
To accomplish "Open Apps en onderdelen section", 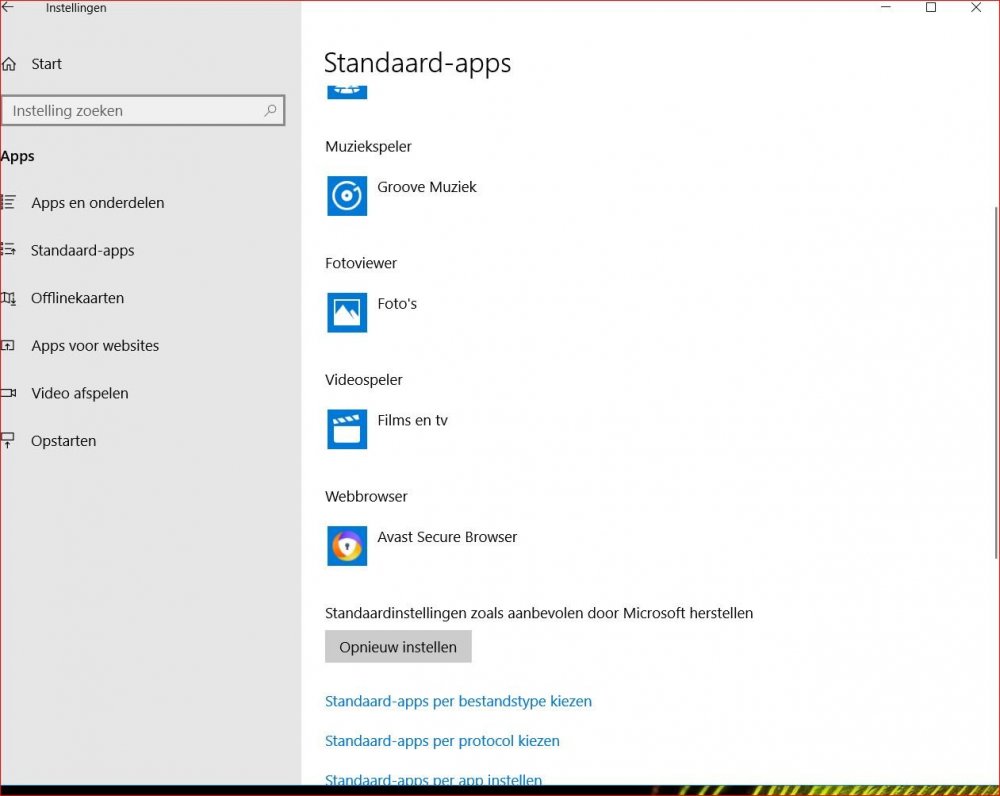I will 98,203.
